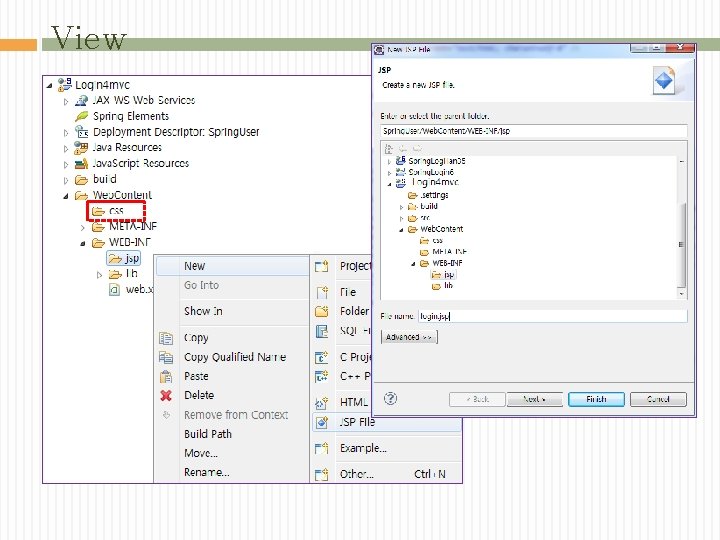
Task: Select .settings folder in dialog tree
Action: click(428, 195)
